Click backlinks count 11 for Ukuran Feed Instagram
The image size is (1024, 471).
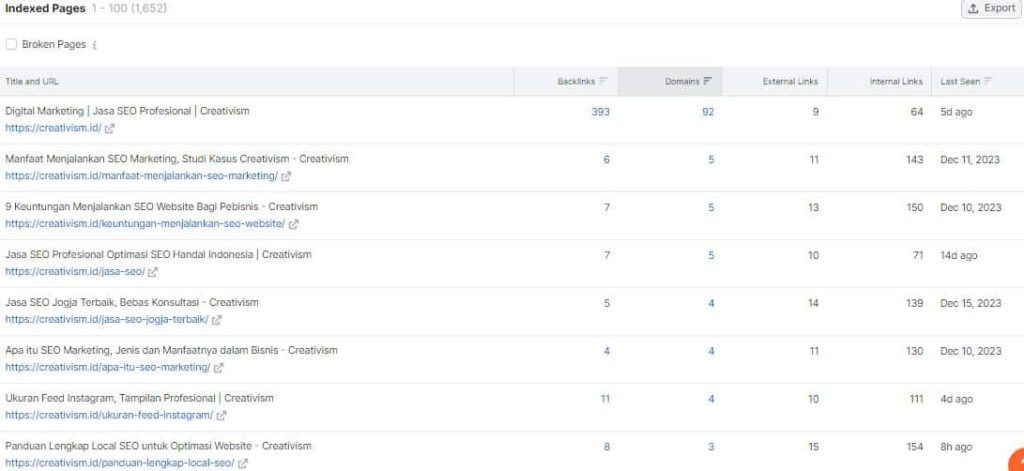pos(605,398)
